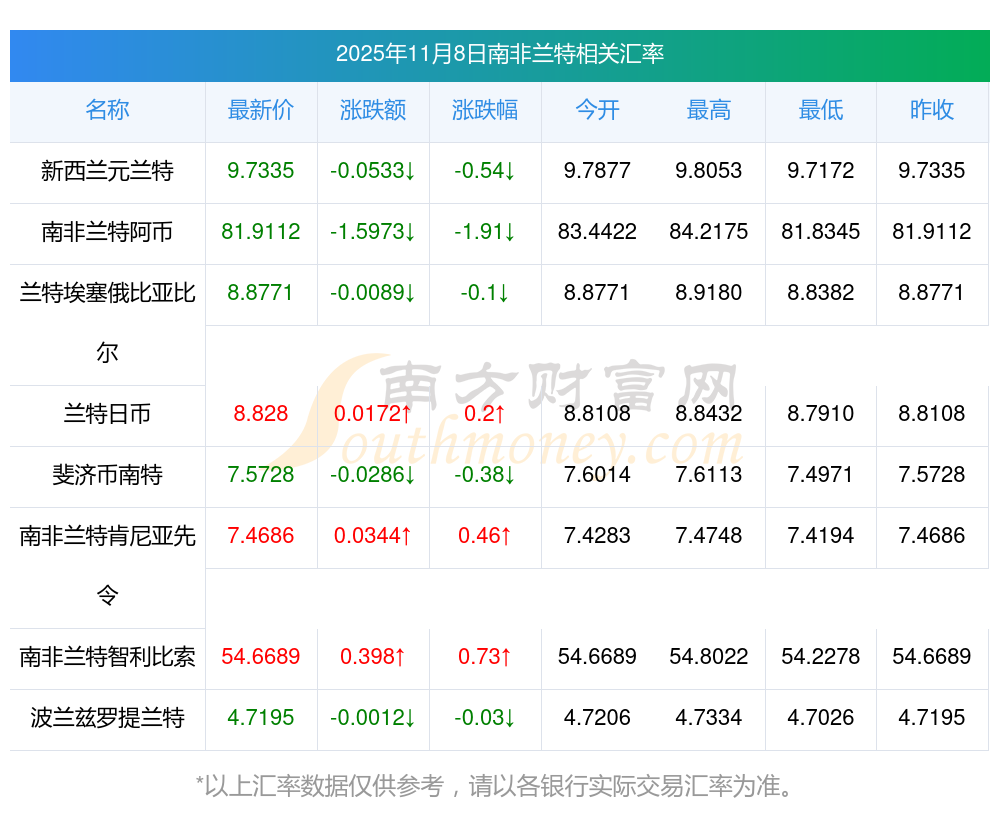Select the 涨跌额 column header

click(x=373, y=111)
